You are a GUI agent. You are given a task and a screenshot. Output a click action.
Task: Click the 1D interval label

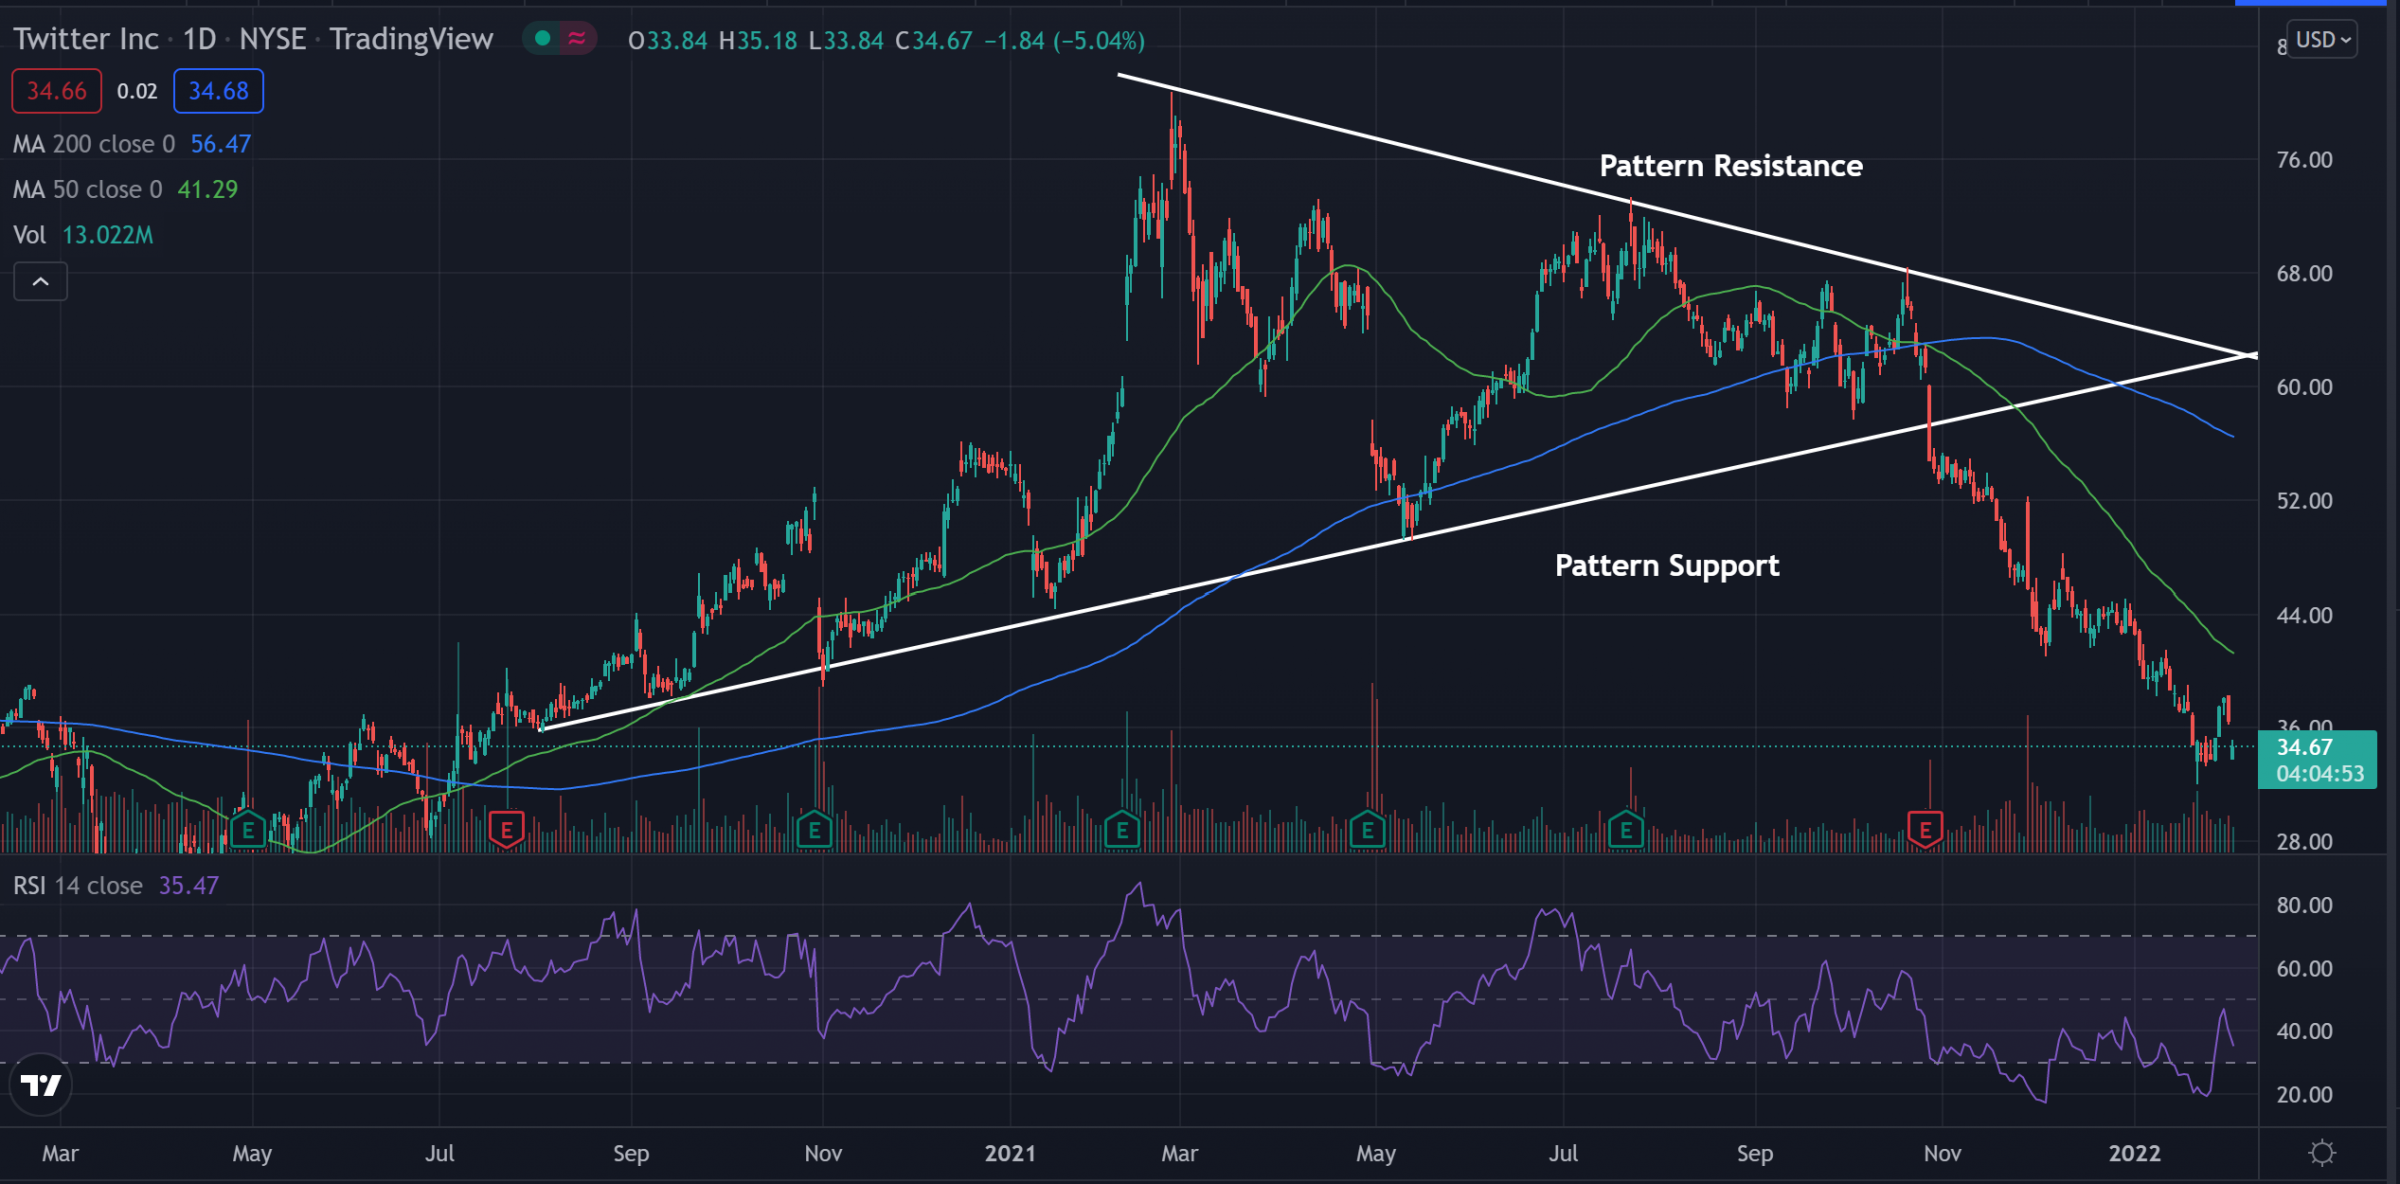coord(199,39)
